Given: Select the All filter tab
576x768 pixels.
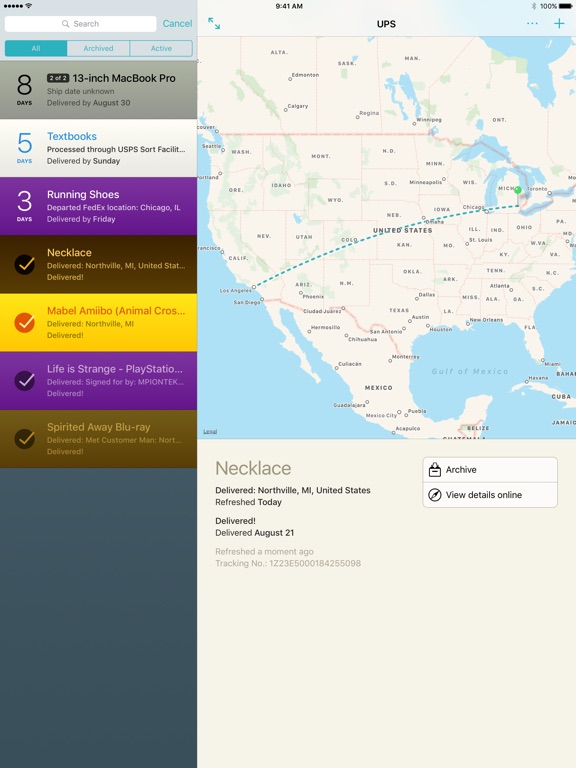Looking at the screenshot, I should point(36,48).
